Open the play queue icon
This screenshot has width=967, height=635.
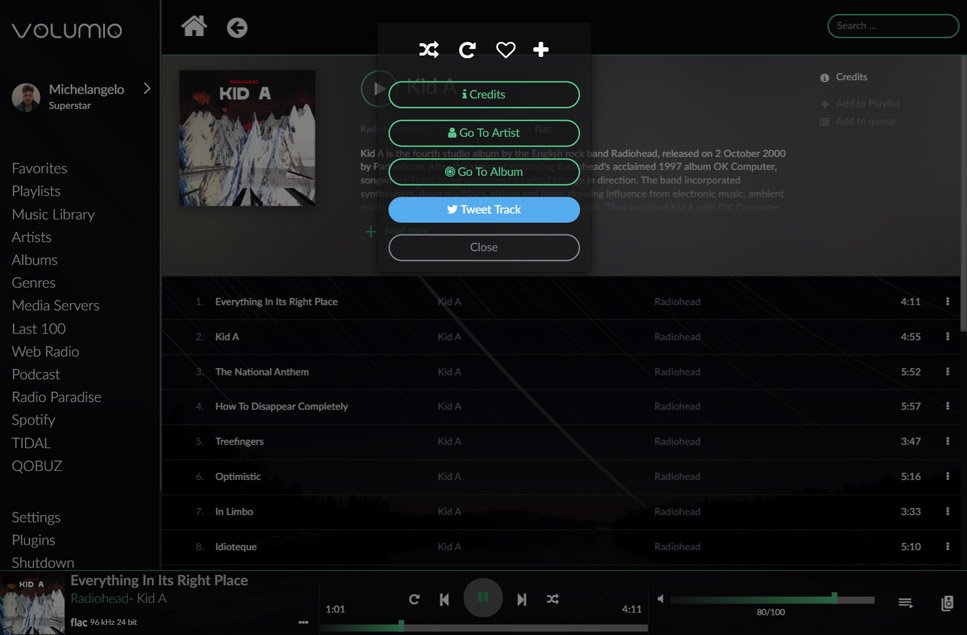pyautogui.click(x=905, y=602)
